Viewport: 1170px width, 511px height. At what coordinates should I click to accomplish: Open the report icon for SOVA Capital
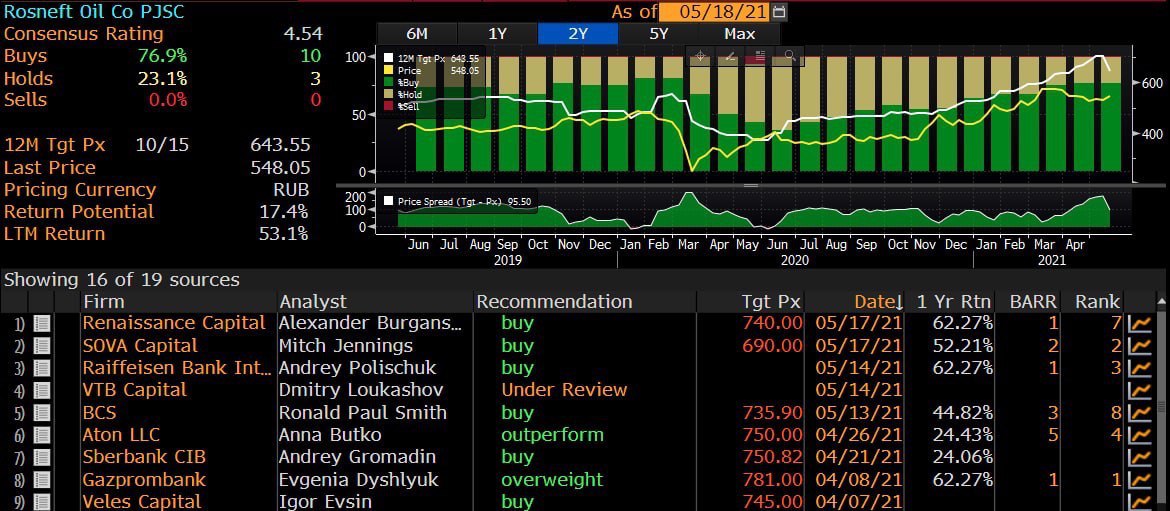click(x=42, y=346)
